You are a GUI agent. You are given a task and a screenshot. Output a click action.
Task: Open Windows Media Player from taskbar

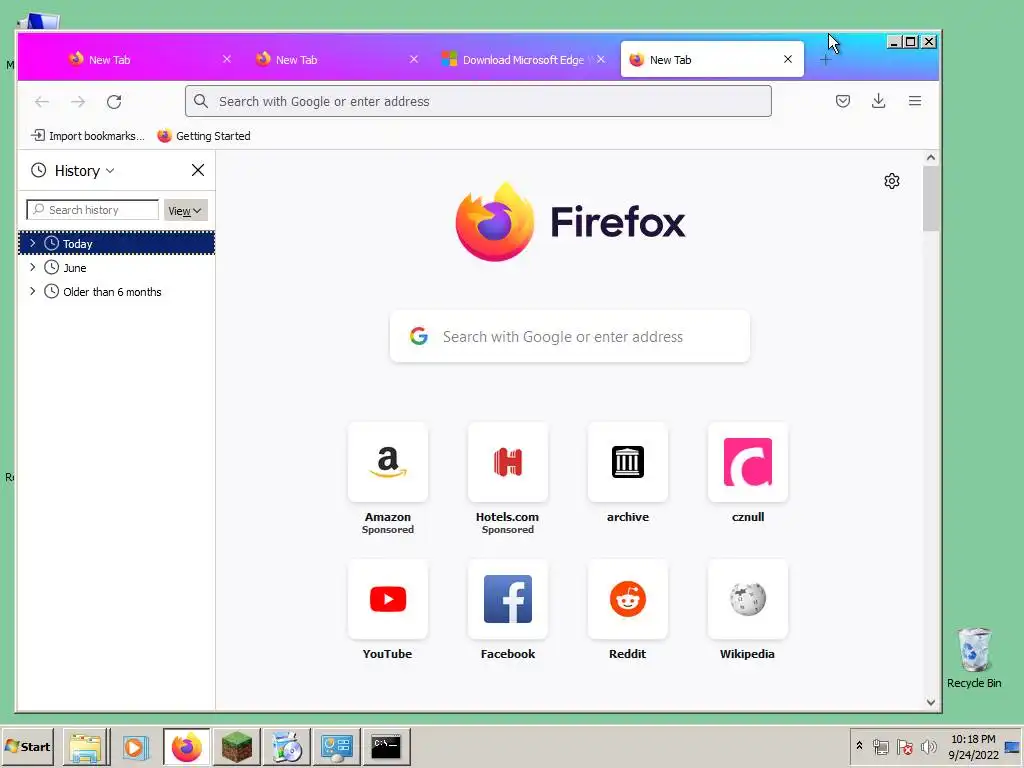click(x=136, y=746)
